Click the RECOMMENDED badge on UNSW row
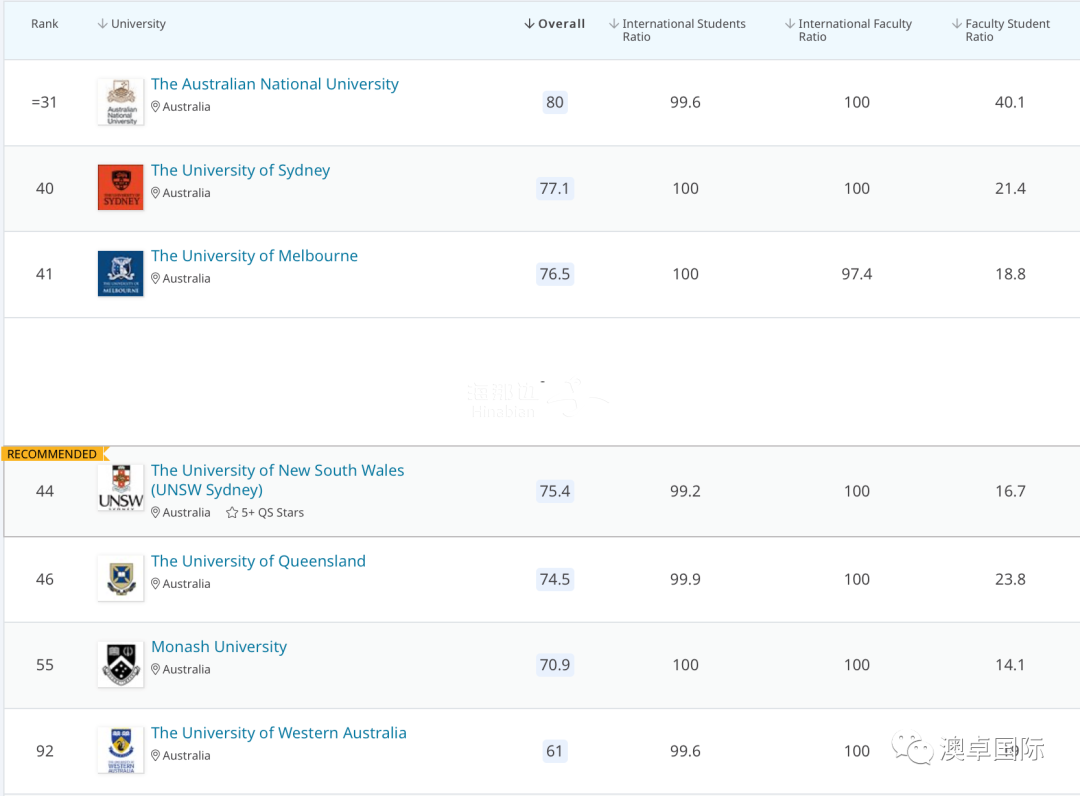1080x796 pixels. pos(54,454)
